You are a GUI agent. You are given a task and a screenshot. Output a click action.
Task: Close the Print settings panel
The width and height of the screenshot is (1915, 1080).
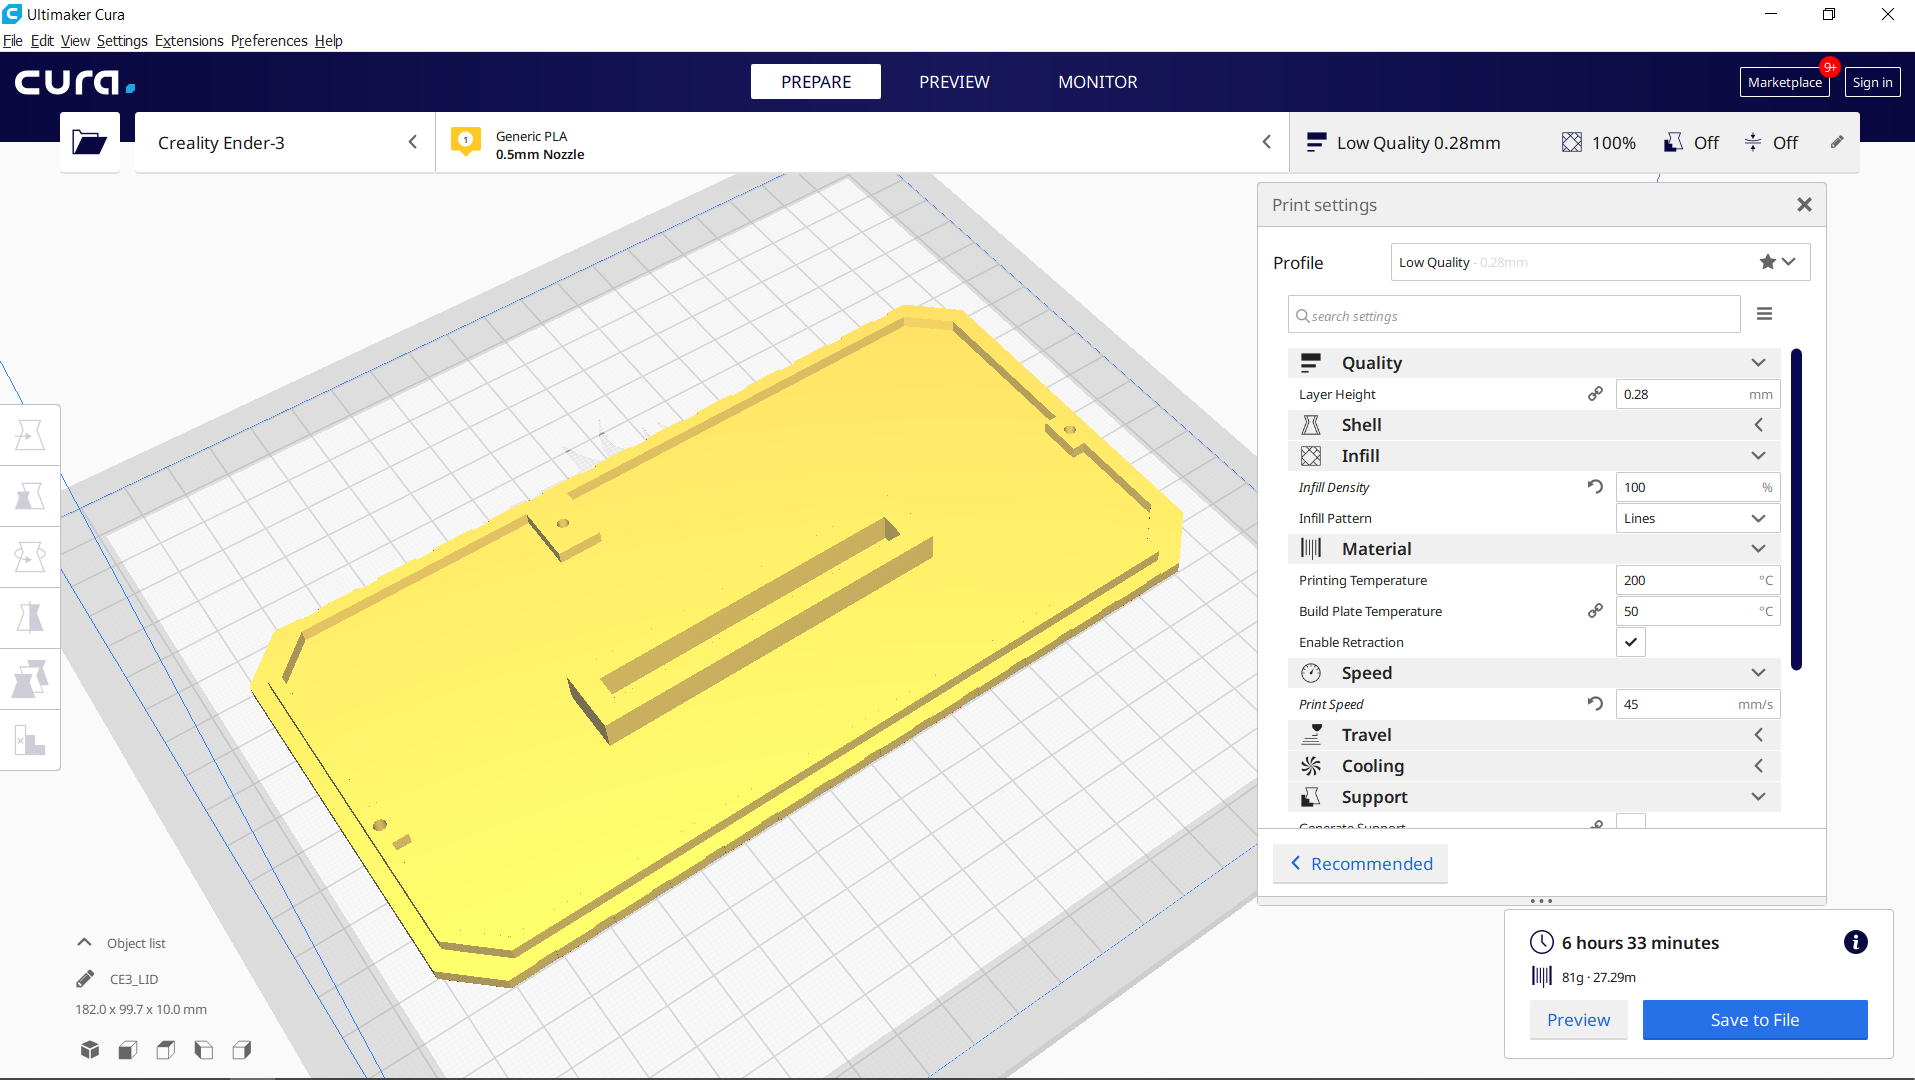[1804, 205]
